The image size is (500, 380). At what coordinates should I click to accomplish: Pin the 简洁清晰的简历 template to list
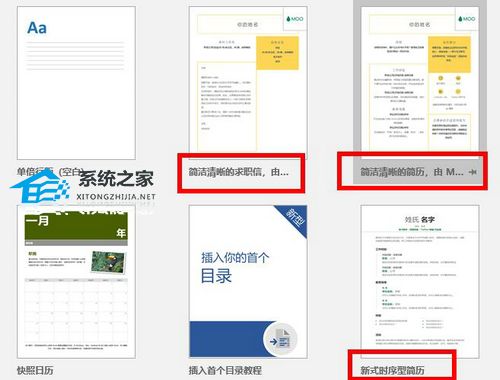(x=472, y=172)
